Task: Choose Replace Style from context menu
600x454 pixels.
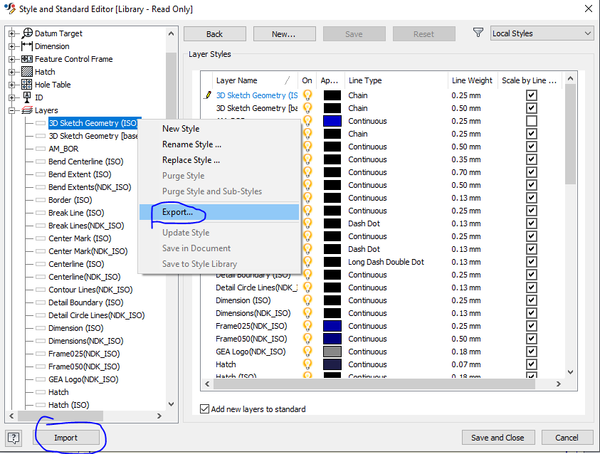Action: tap(219, 160)
